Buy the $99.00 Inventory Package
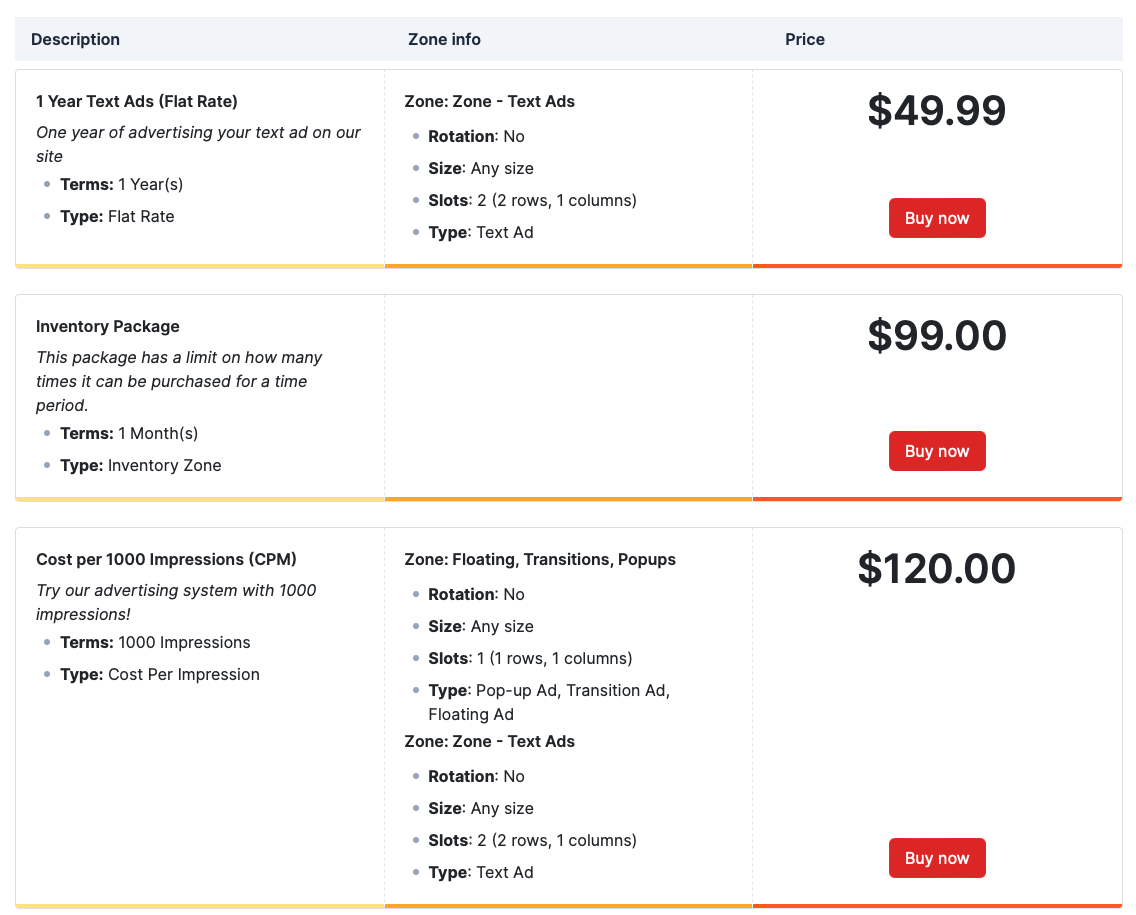 click(937, 451)
